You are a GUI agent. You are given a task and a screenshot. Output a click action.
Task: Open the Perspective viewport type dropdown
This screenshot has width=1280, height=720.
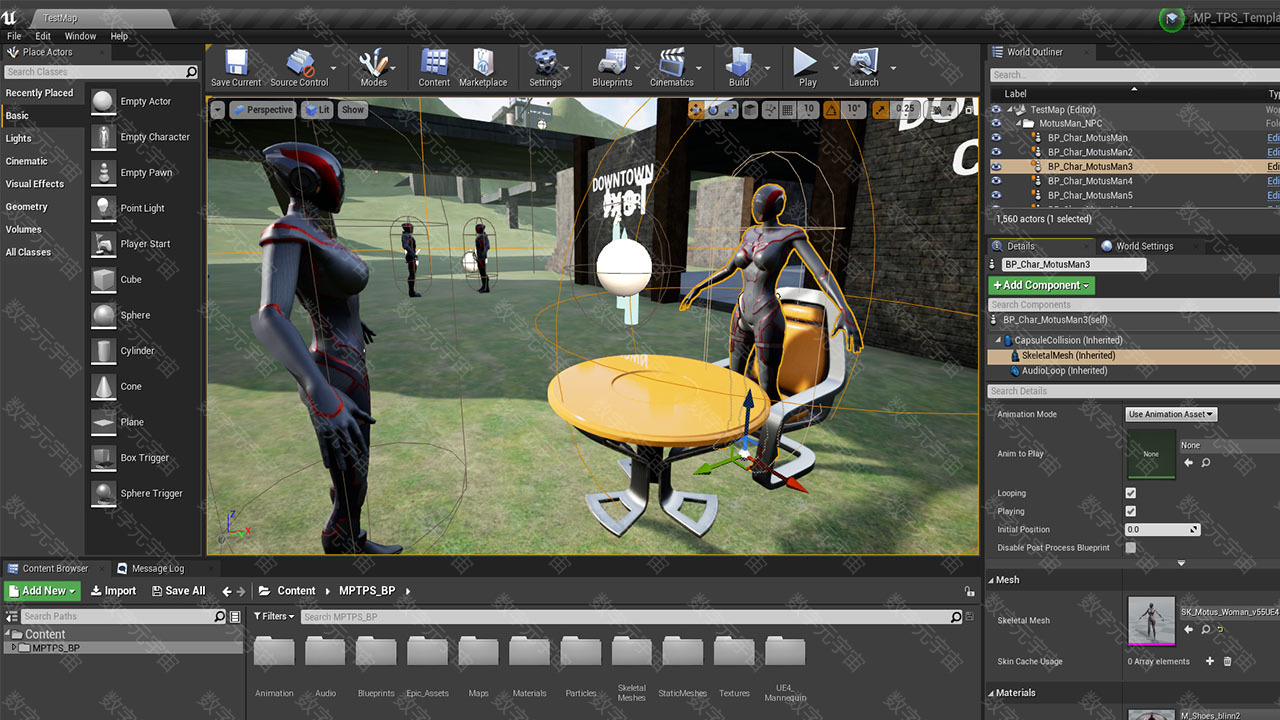click(x=263, y=110)
